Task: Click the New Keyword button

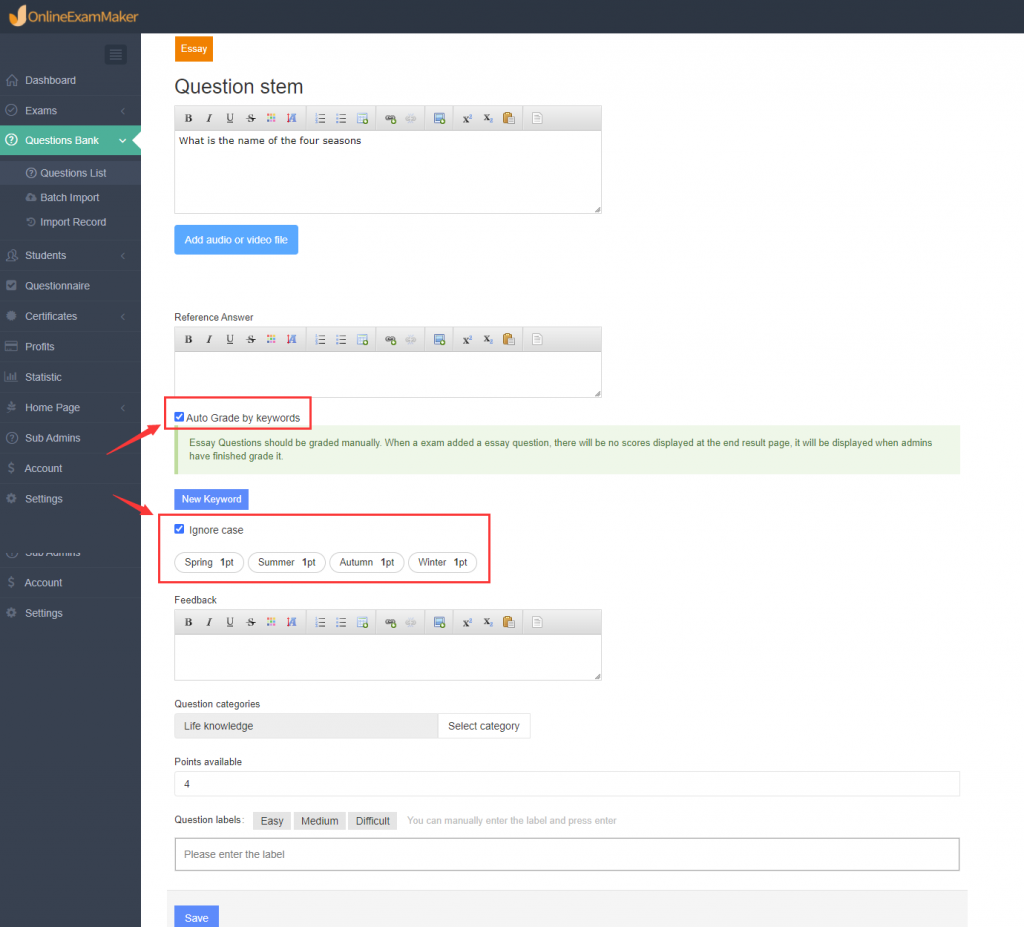Action: (210, 499)
